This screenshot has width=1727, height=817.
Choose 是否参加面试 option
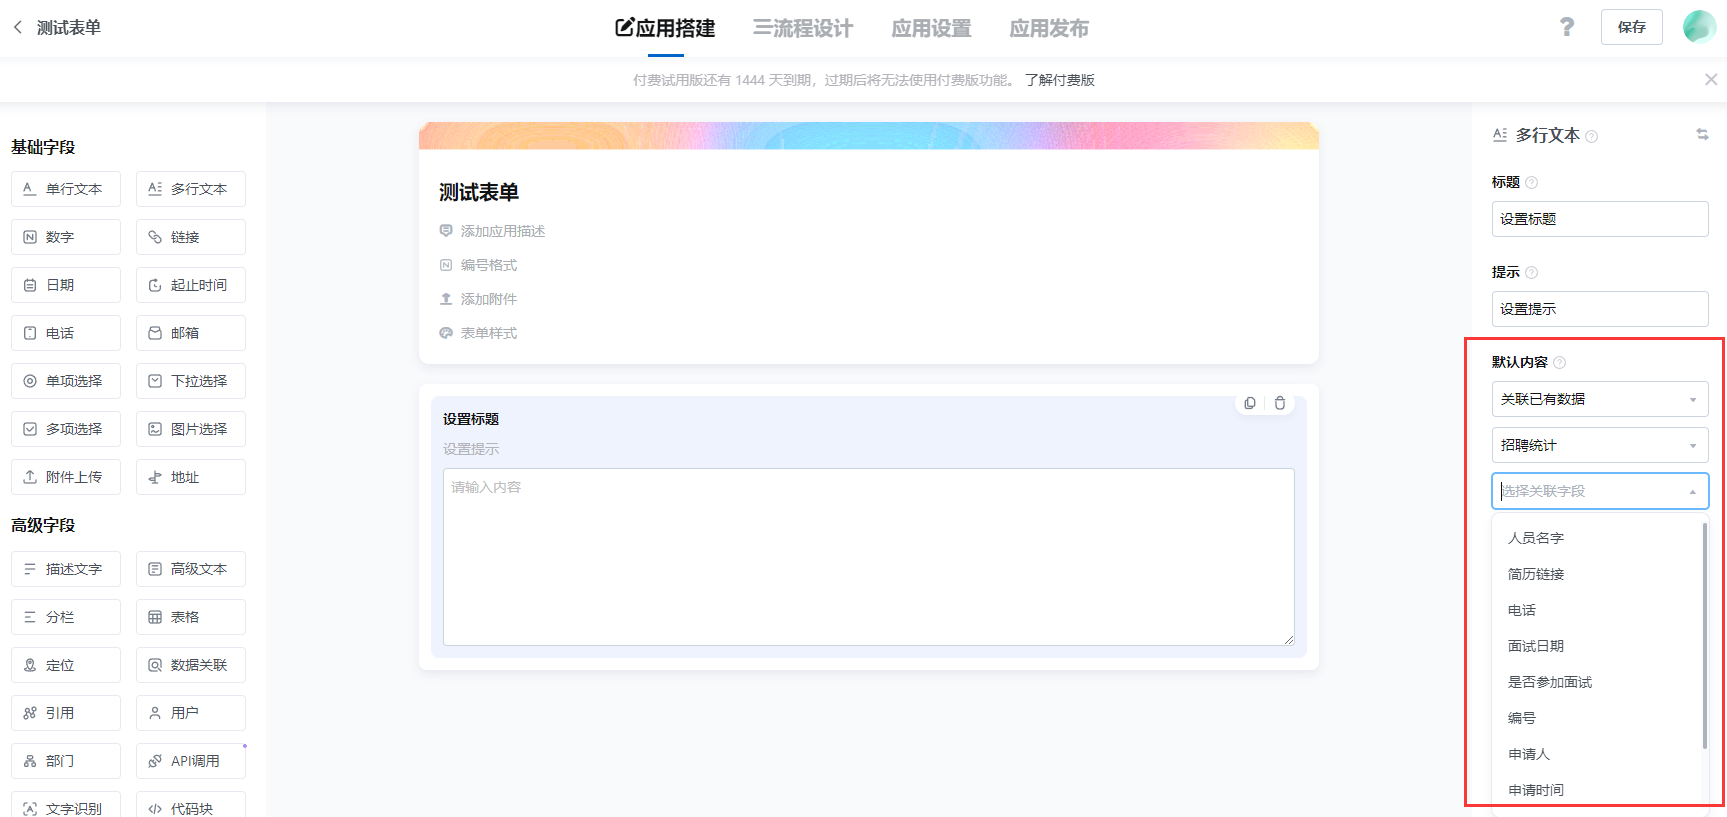pos(1598,682)
